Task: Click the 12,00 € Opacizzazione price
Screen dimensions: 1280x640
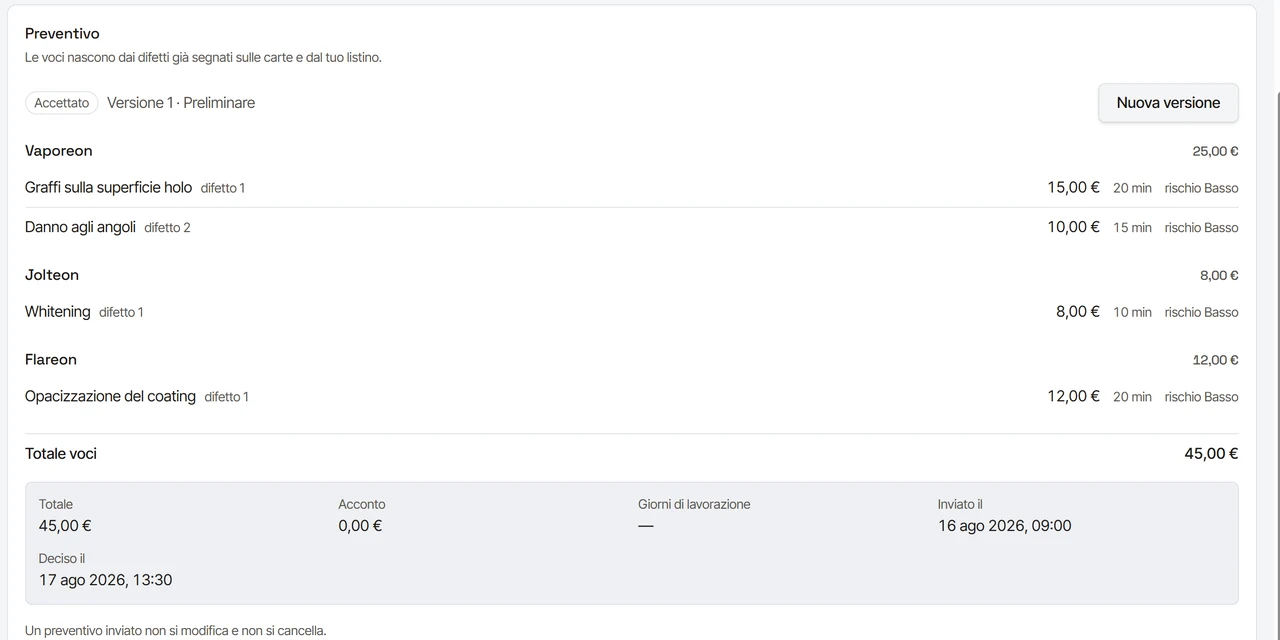Action: [1073, 397]
